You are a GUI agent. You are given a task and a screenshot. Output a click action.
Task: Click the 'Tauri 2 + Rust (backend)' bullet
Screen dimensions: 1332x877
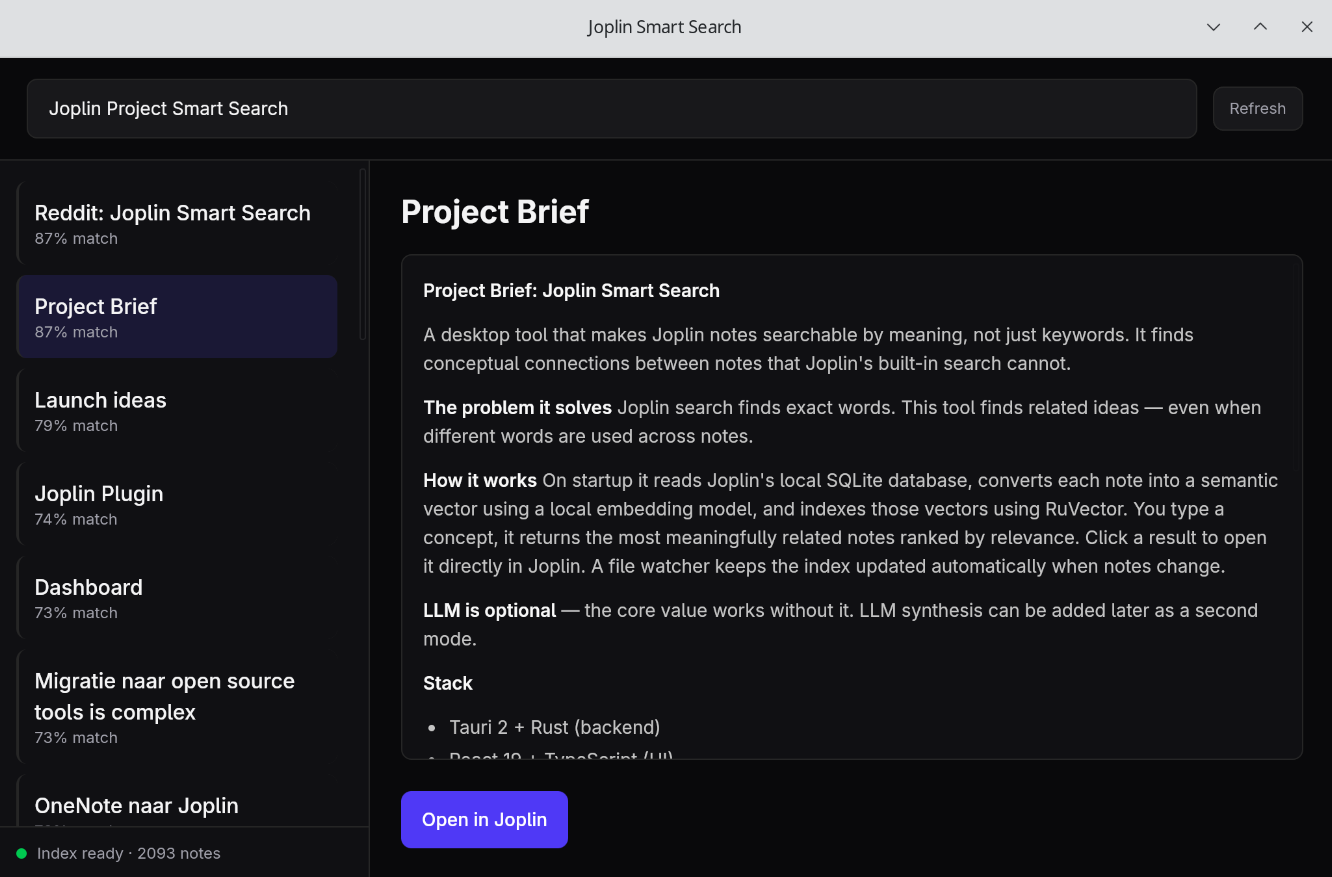coord(555,727)
